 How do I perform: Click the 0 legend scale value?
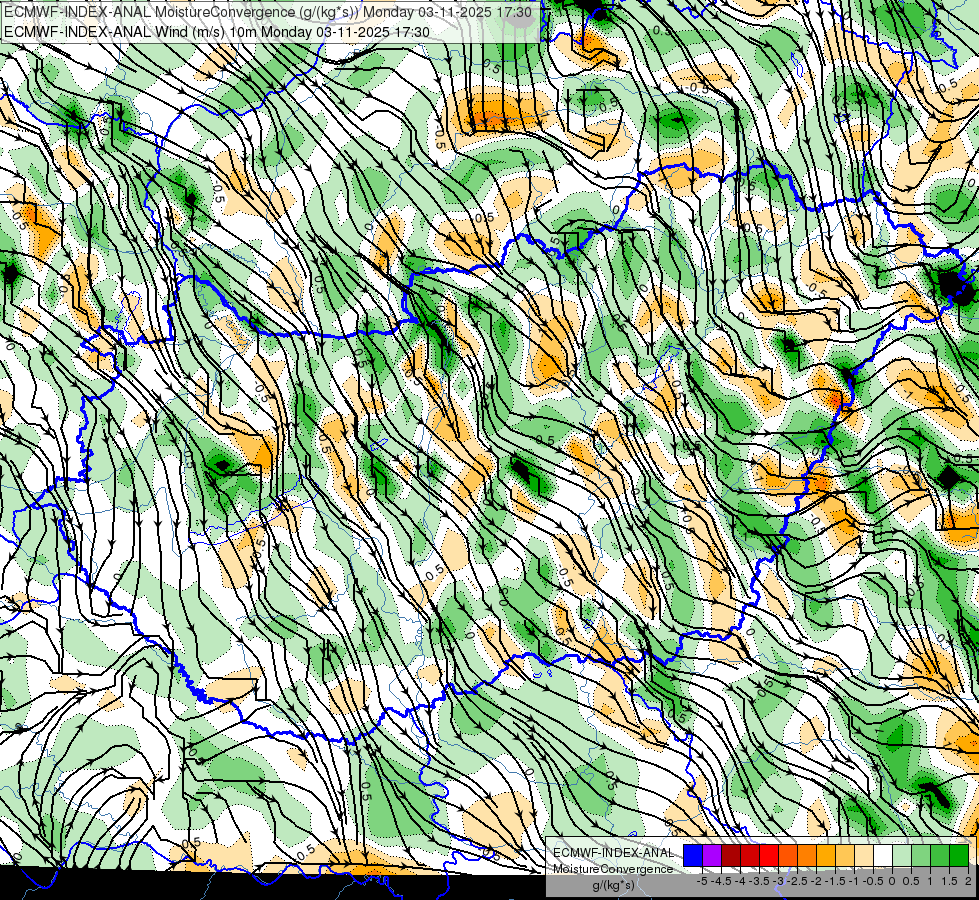point(892,881)
